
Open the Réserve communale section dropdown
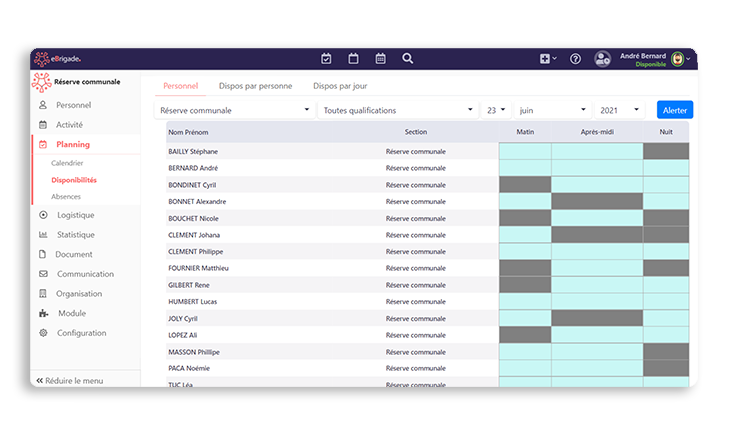click(235, 110)
